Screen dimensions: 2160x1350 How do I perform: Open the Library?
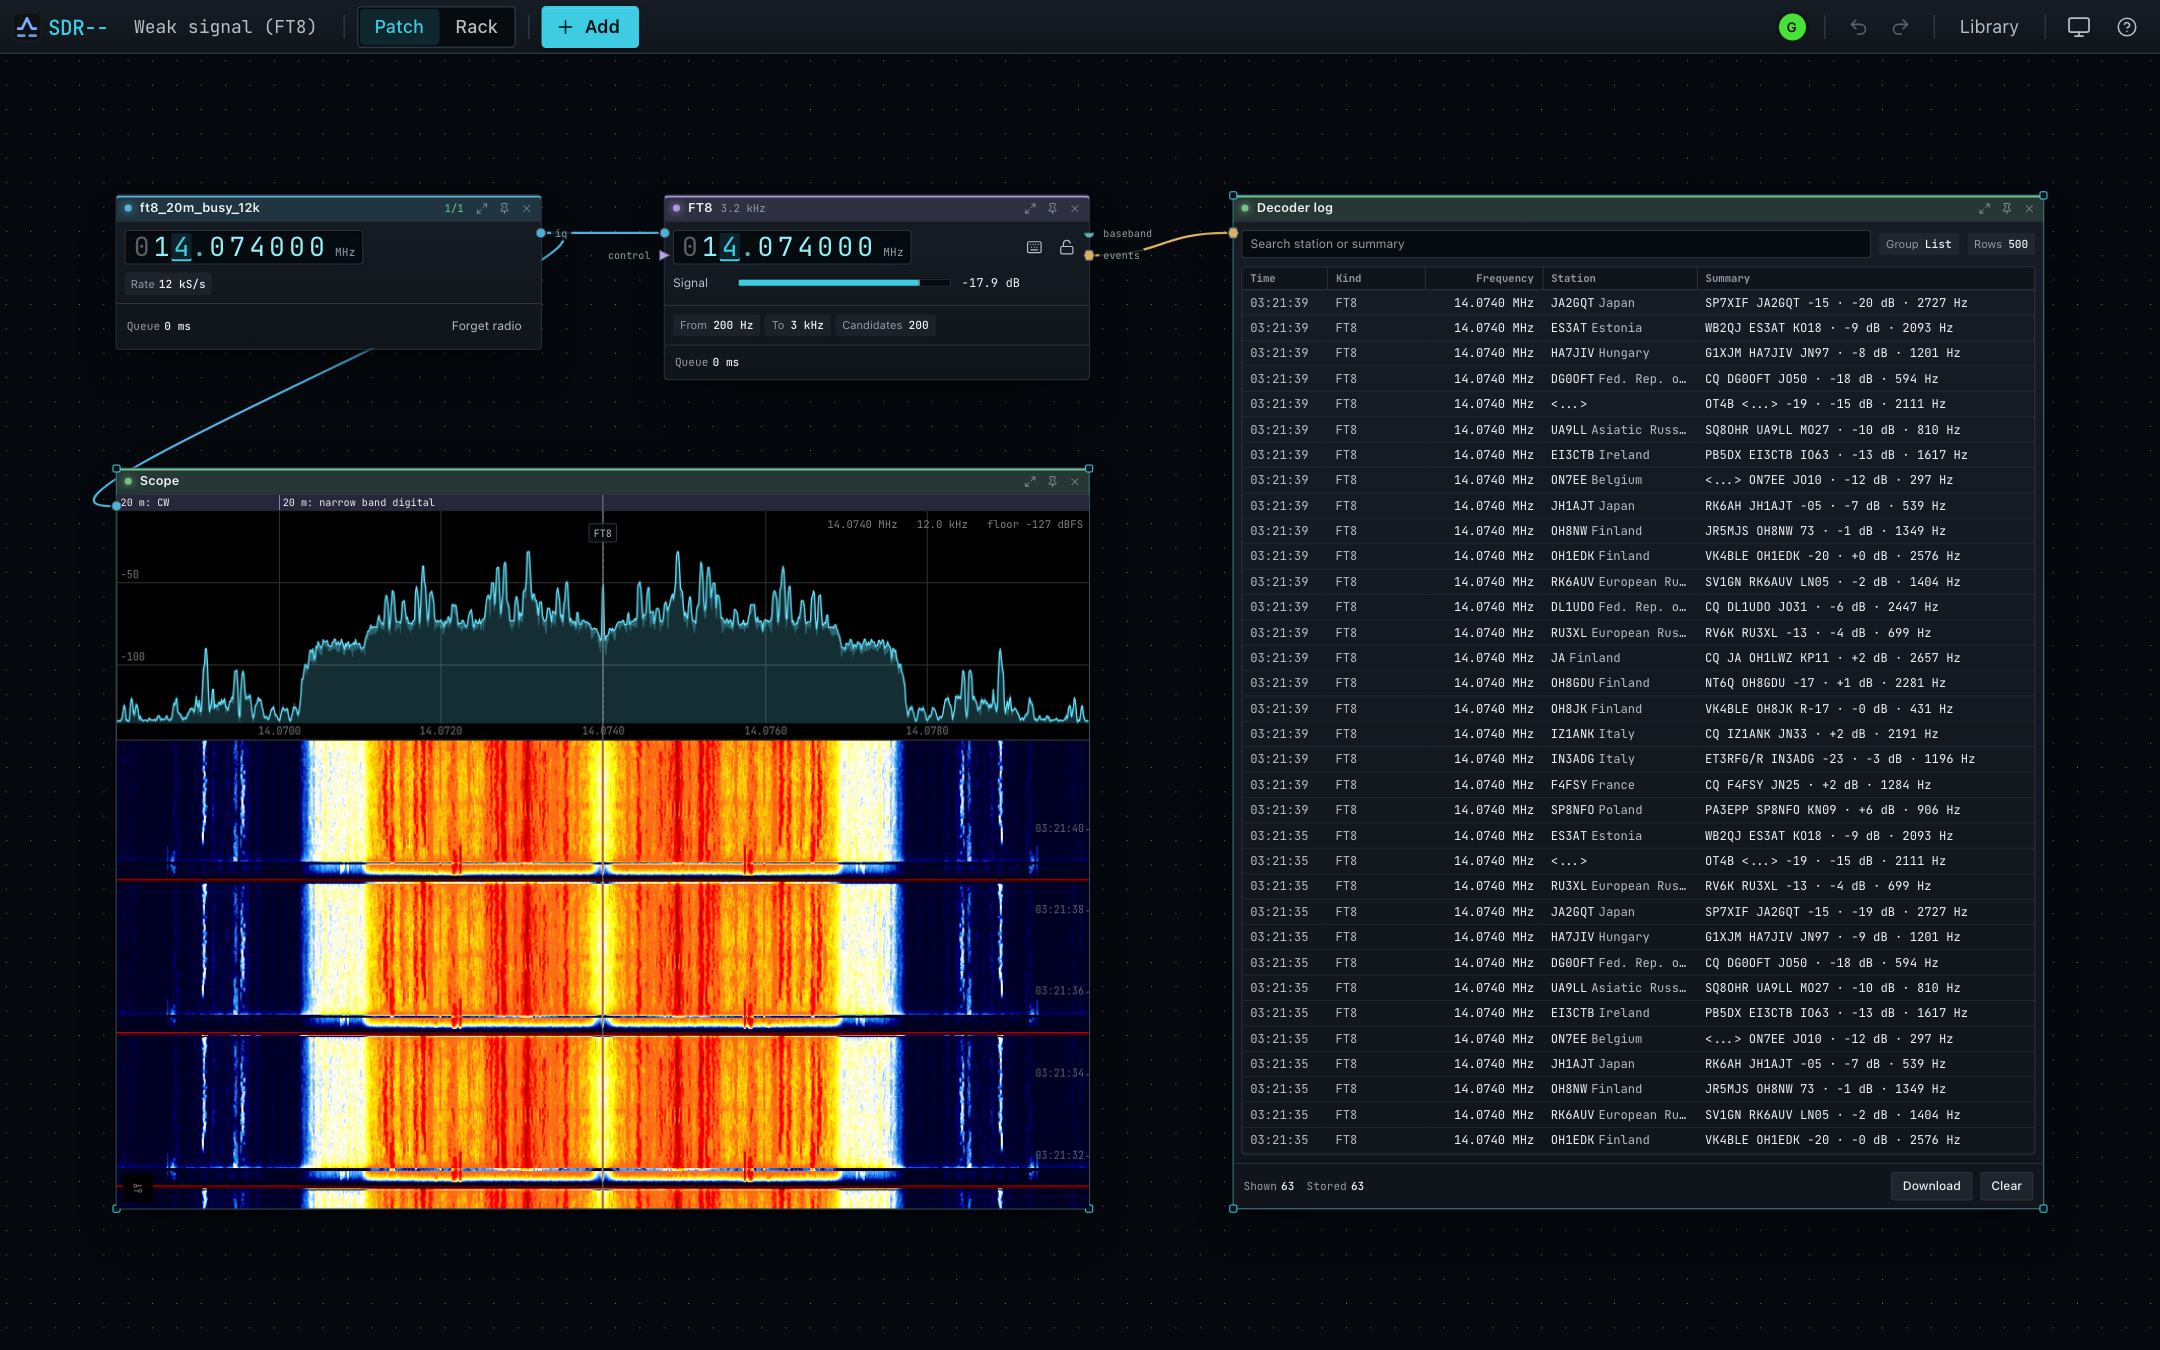[x=1989, y=27]
